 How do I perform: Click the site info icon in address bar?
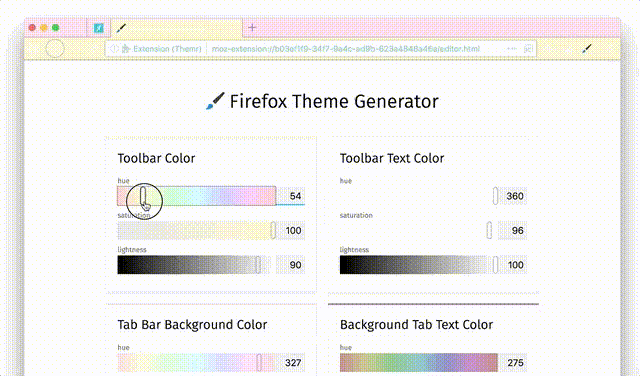point(114,49)
